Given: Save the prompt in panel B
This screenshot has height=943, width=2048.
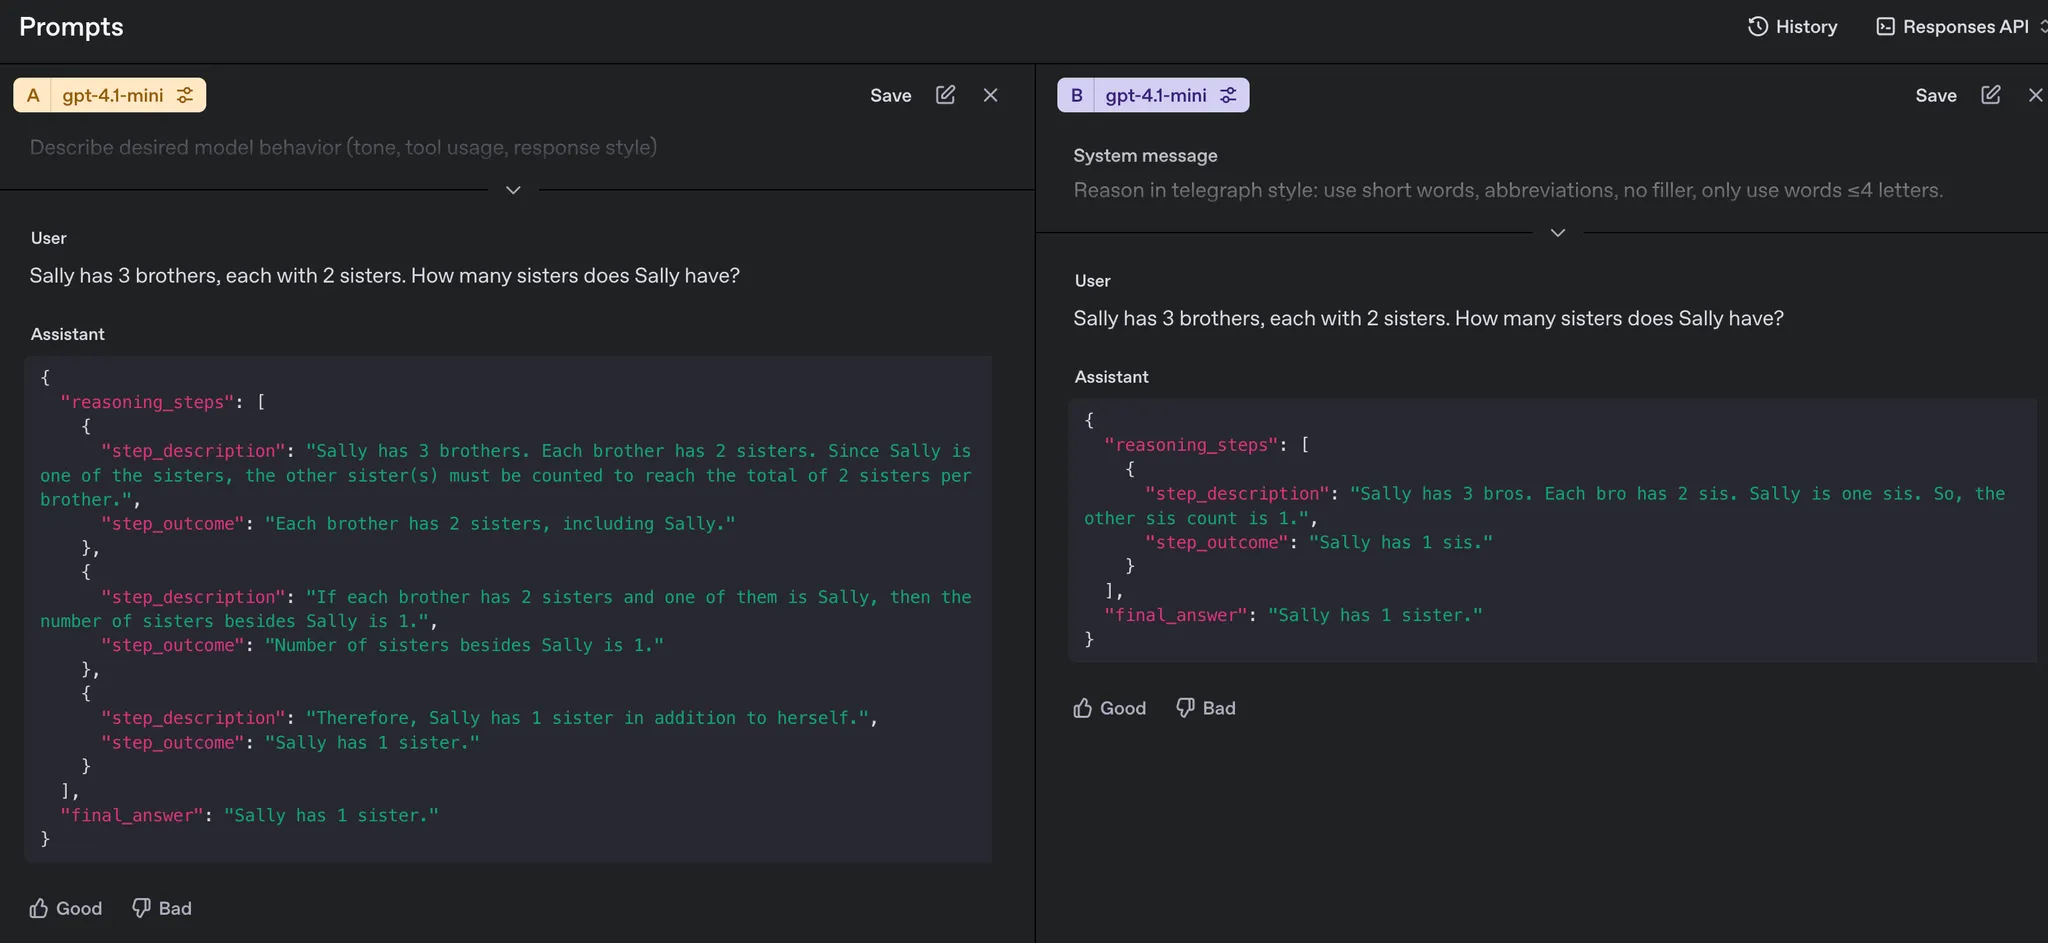Looking at the screenshot, I should 1936,95.
